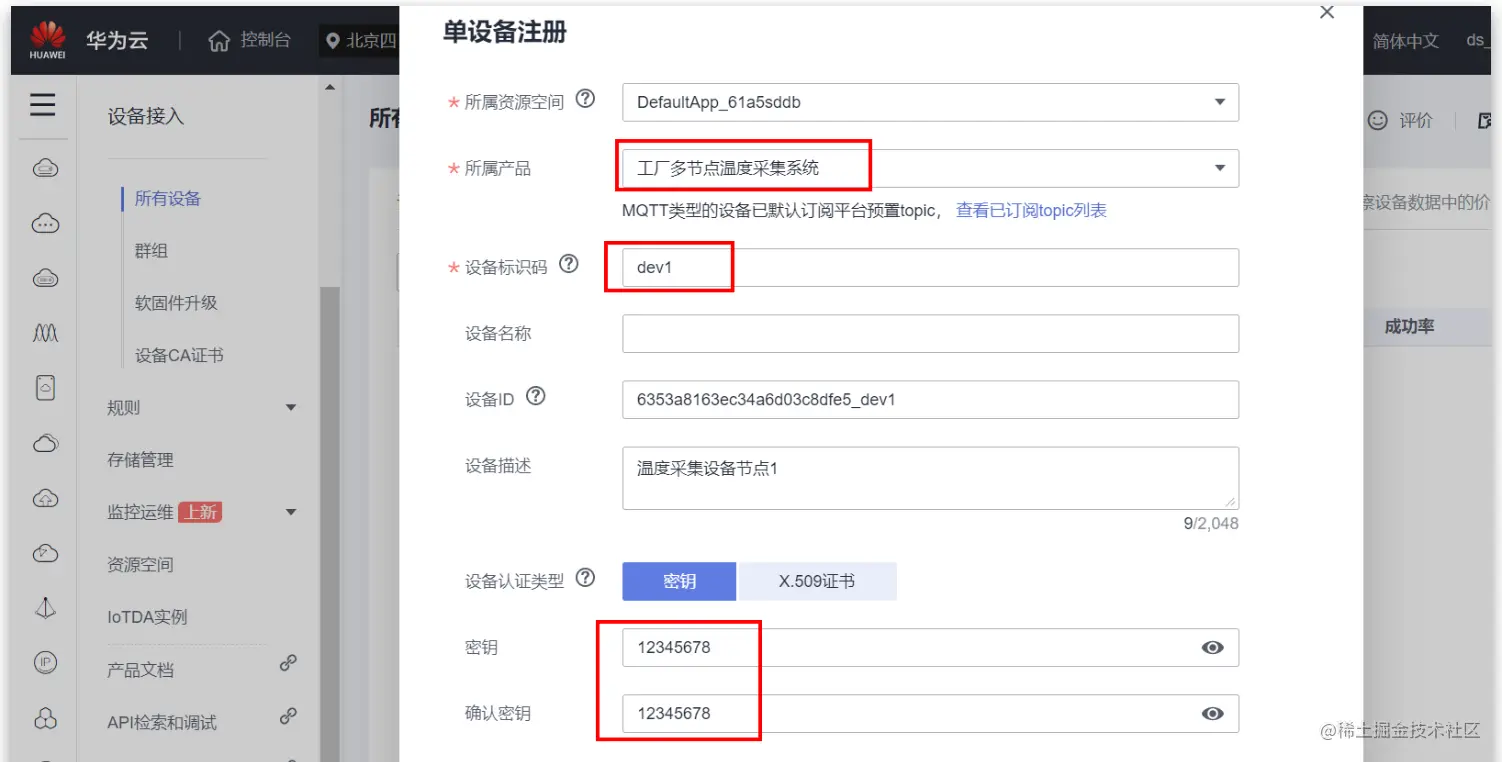Click 成功率 column header

click(x=1409, y=327)
